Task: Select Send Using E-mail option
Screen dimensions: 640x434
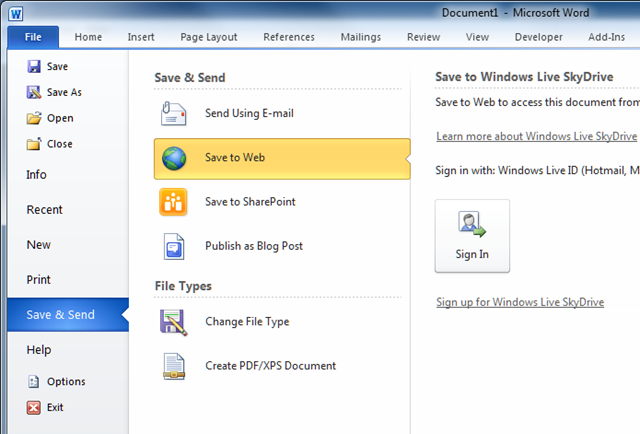Action: click(282, 114)
